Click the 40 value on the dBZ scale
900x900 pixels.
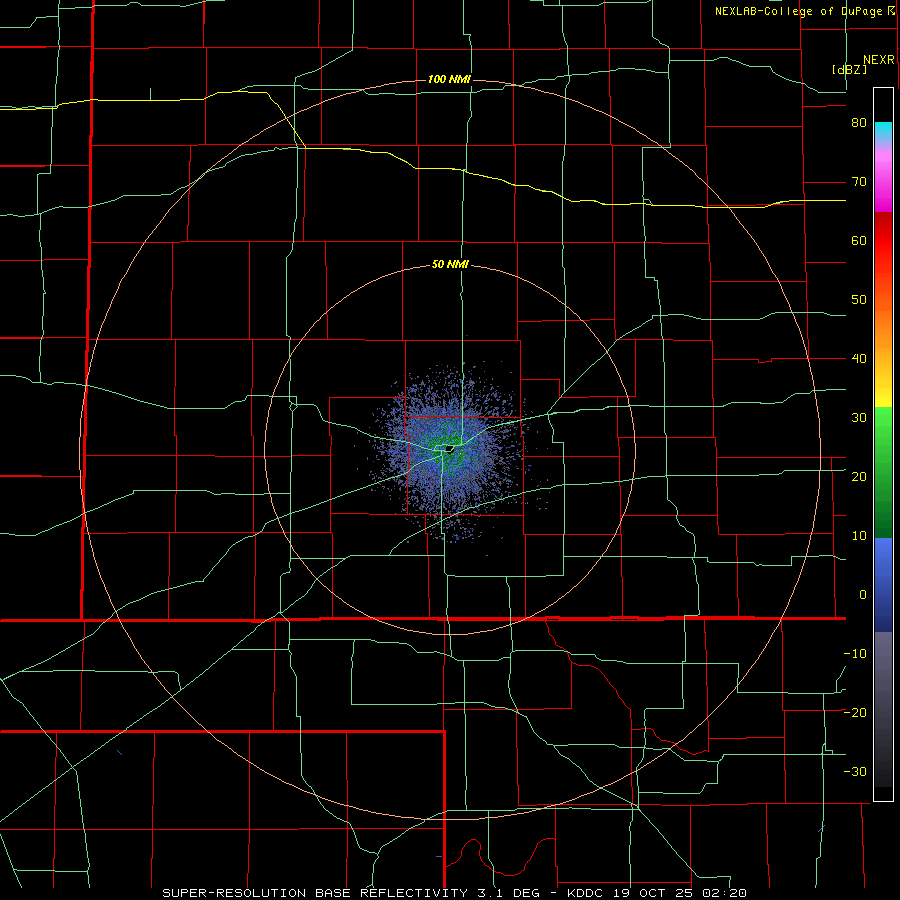click(859, 359)
